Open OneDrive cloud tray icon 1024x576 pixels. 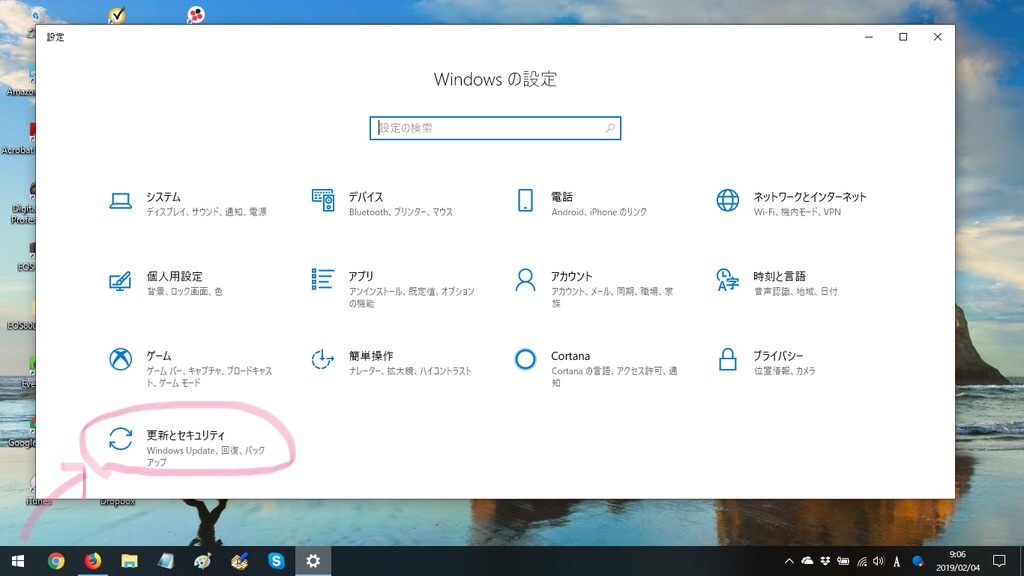click(x=807, y=561)
